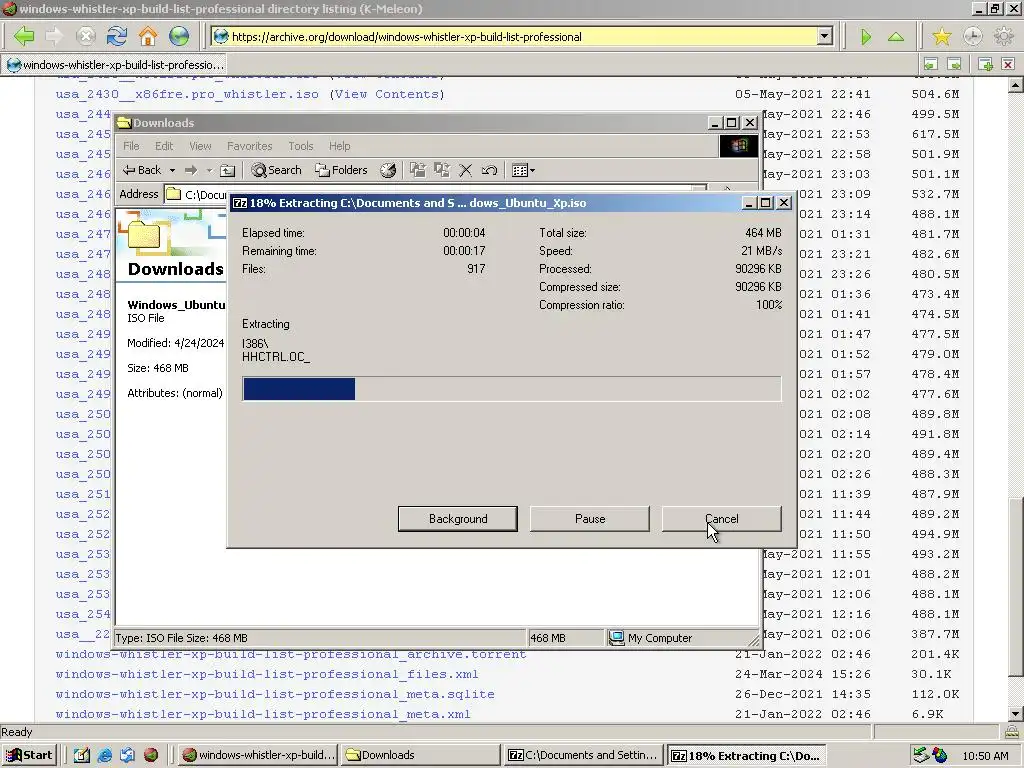Open a new tab with the plus icon
This screenshot has height=768, width=1024.
click(985, 64)
